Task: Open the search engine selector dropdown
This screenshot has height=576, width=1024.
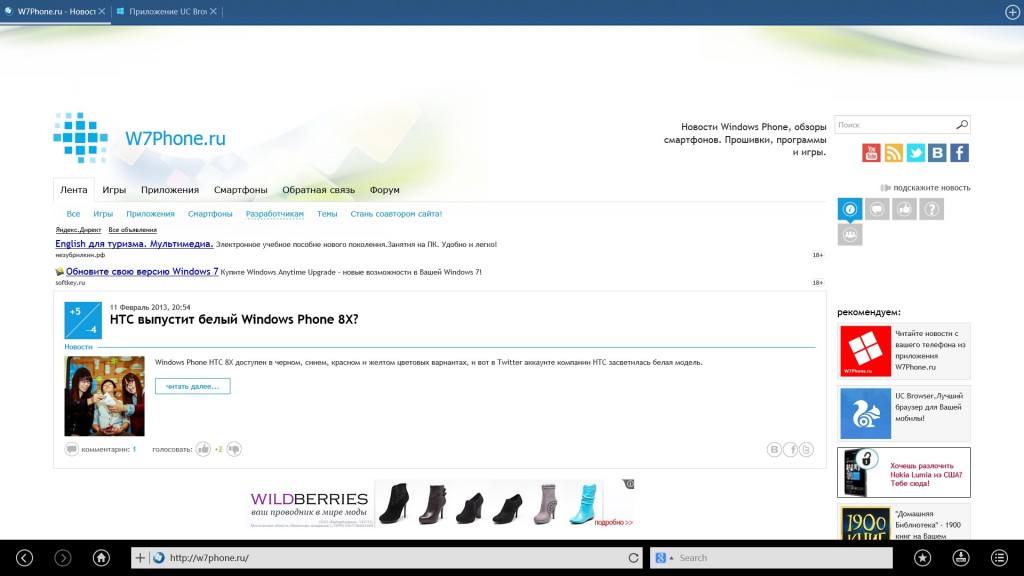Action: pyautogui.click(x=664, y=558)
